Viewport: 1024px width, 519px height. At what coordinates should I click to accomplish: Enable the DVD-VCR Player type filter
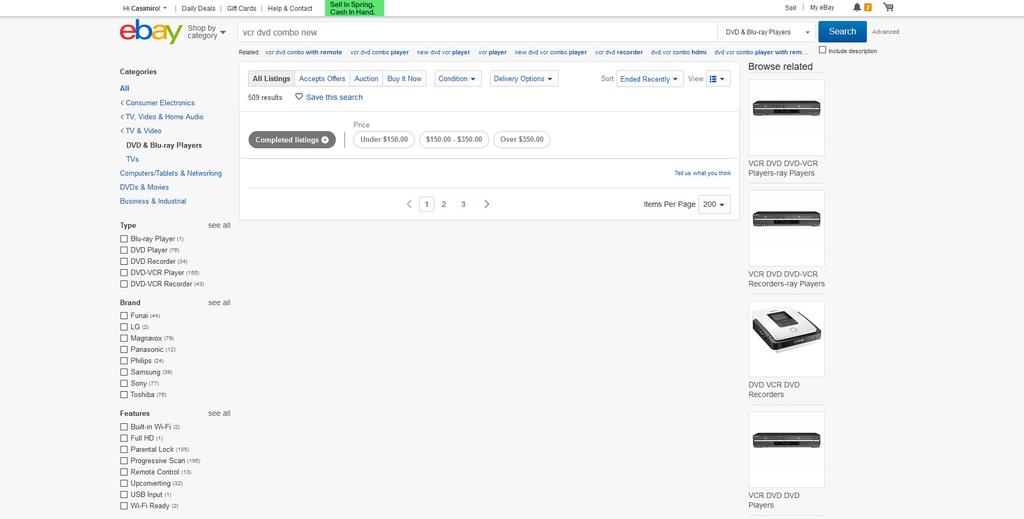124,272
